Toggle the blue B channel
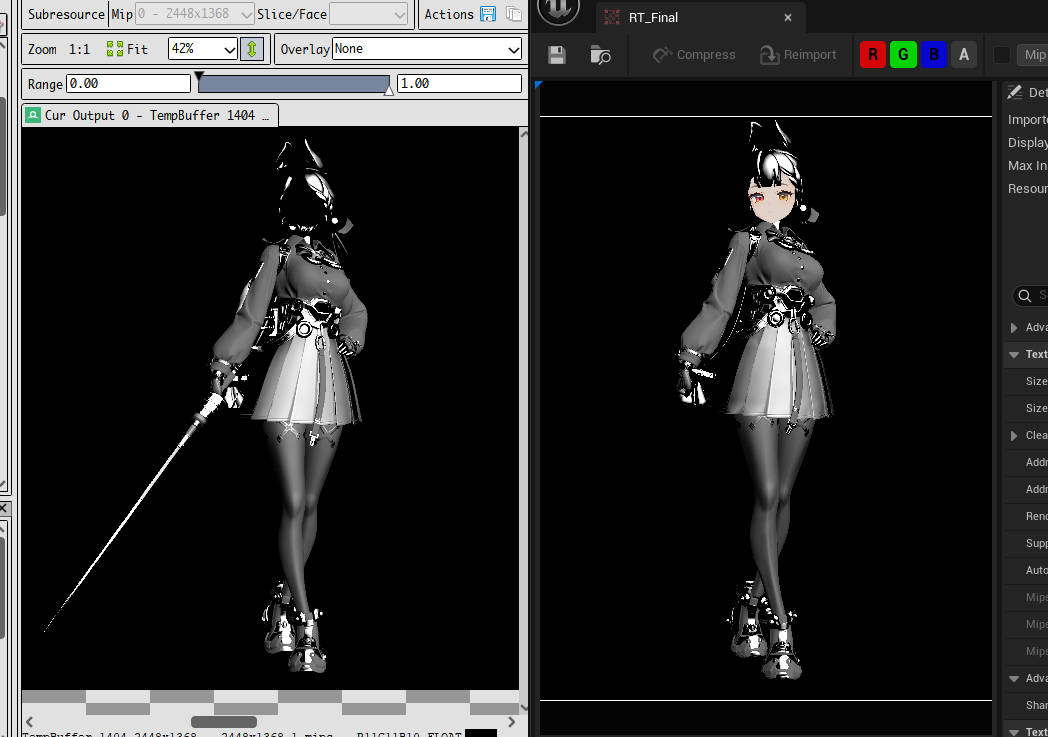The width and height of the screenshot is (1048, 737). pos(934,55)
